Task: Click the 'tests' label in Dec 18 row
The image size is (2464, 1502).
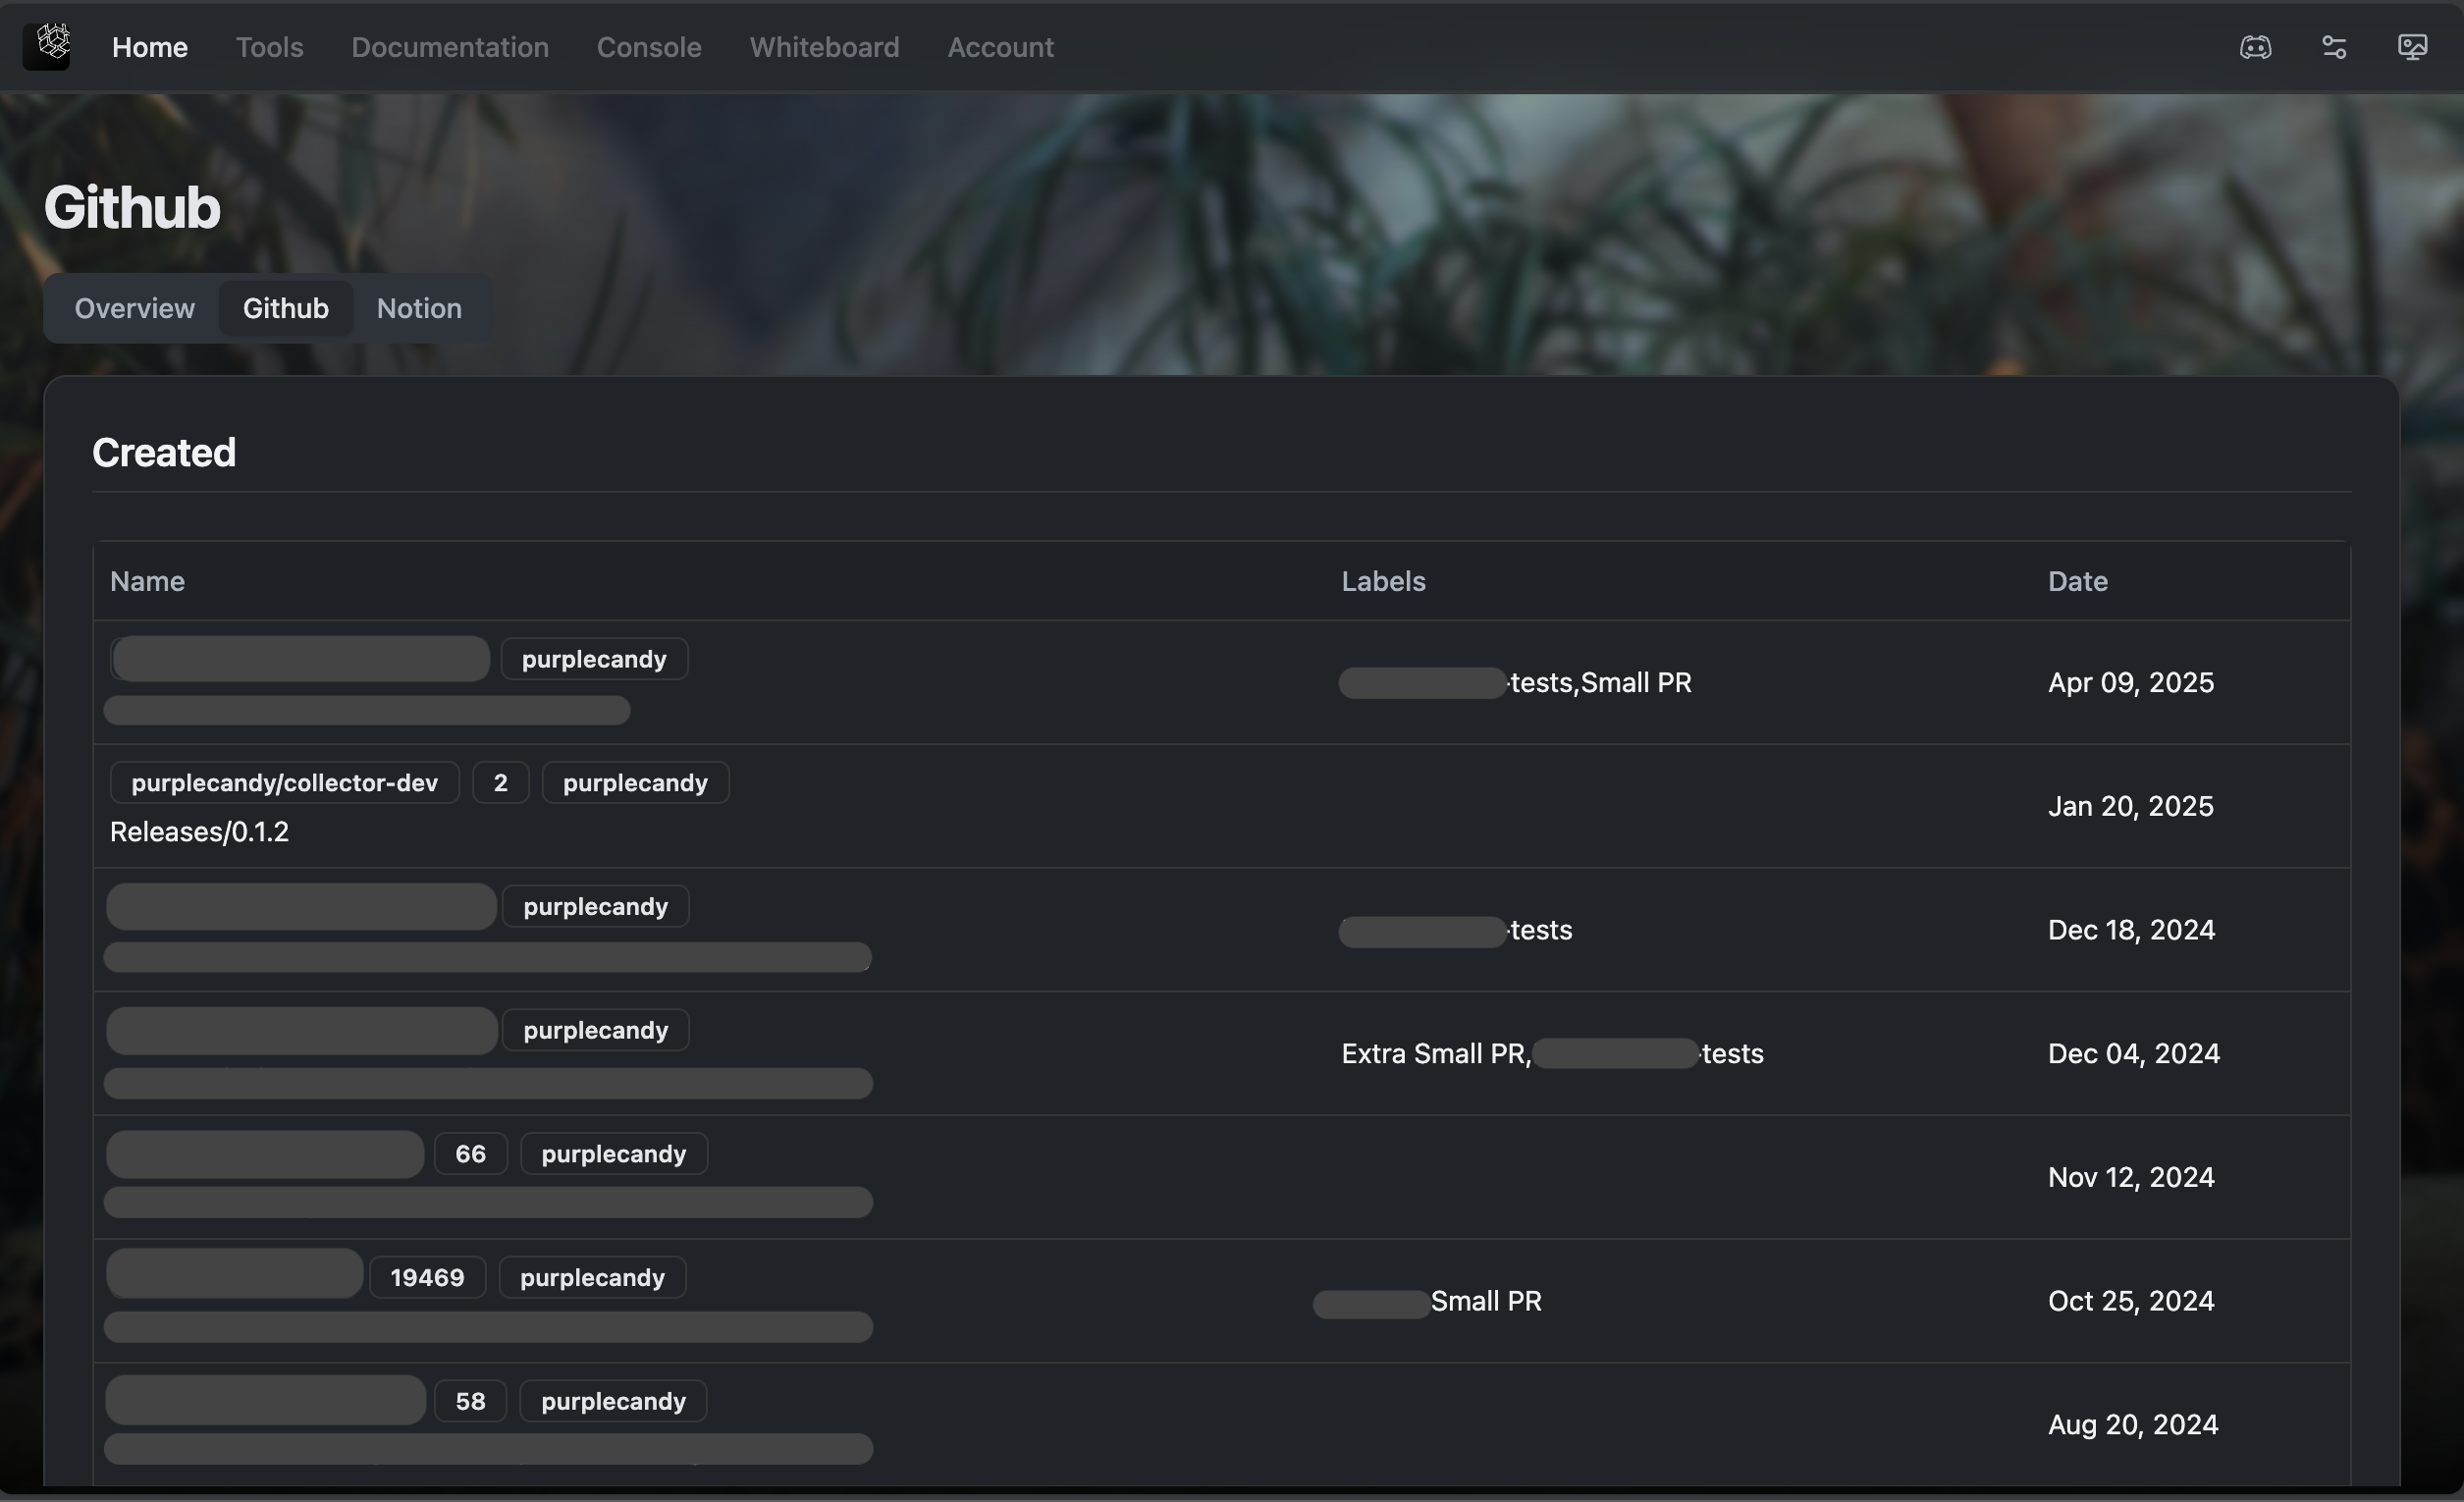Action: point(1541,930)
